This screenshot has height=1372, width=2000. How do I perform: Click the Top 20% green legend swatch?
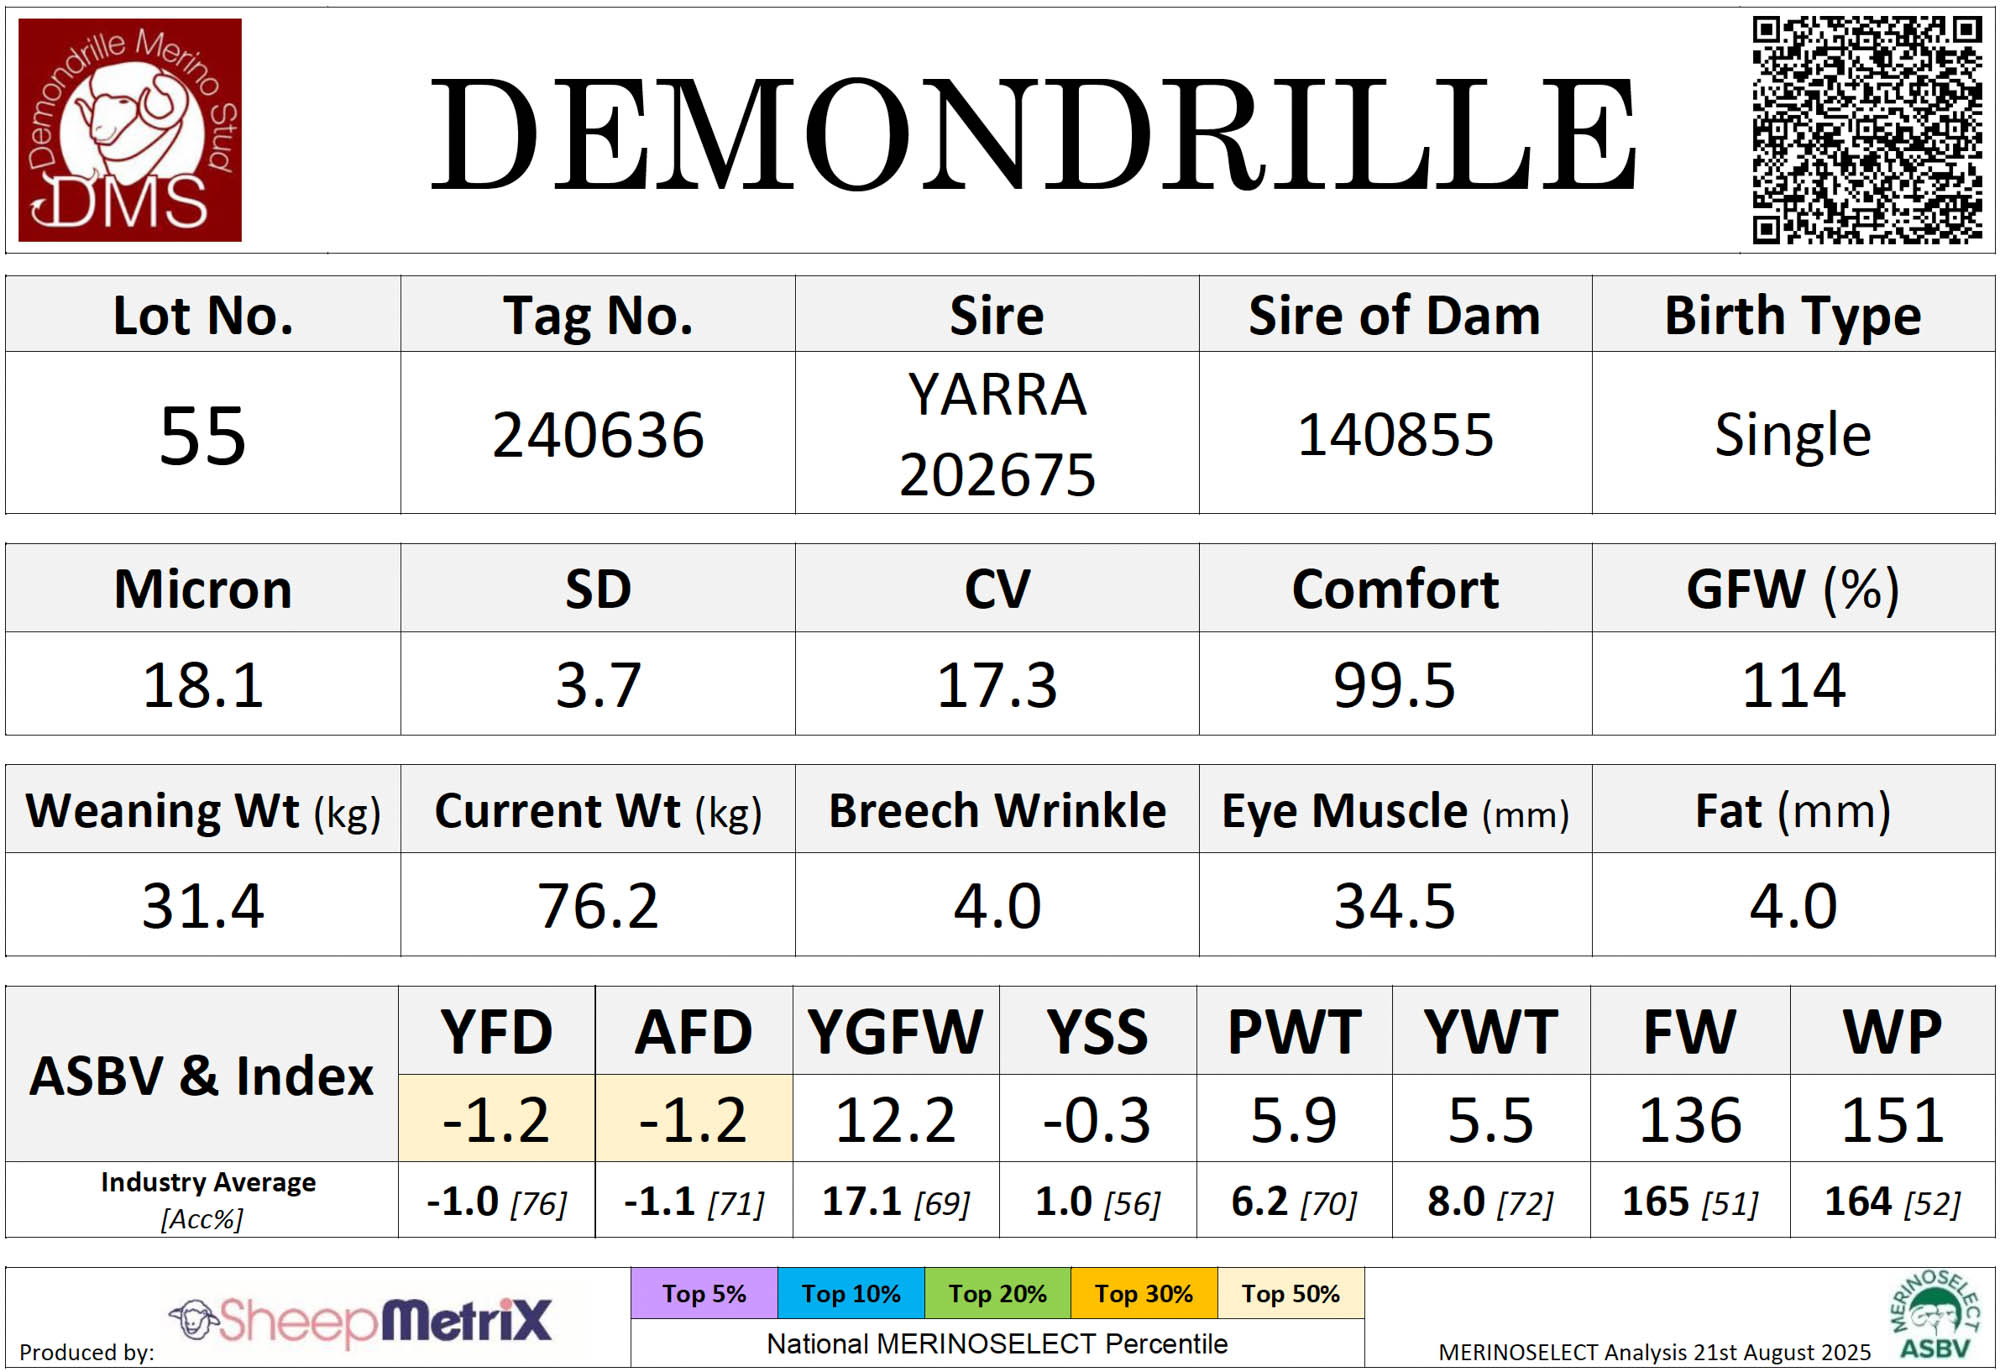[x=997, y=1294]
